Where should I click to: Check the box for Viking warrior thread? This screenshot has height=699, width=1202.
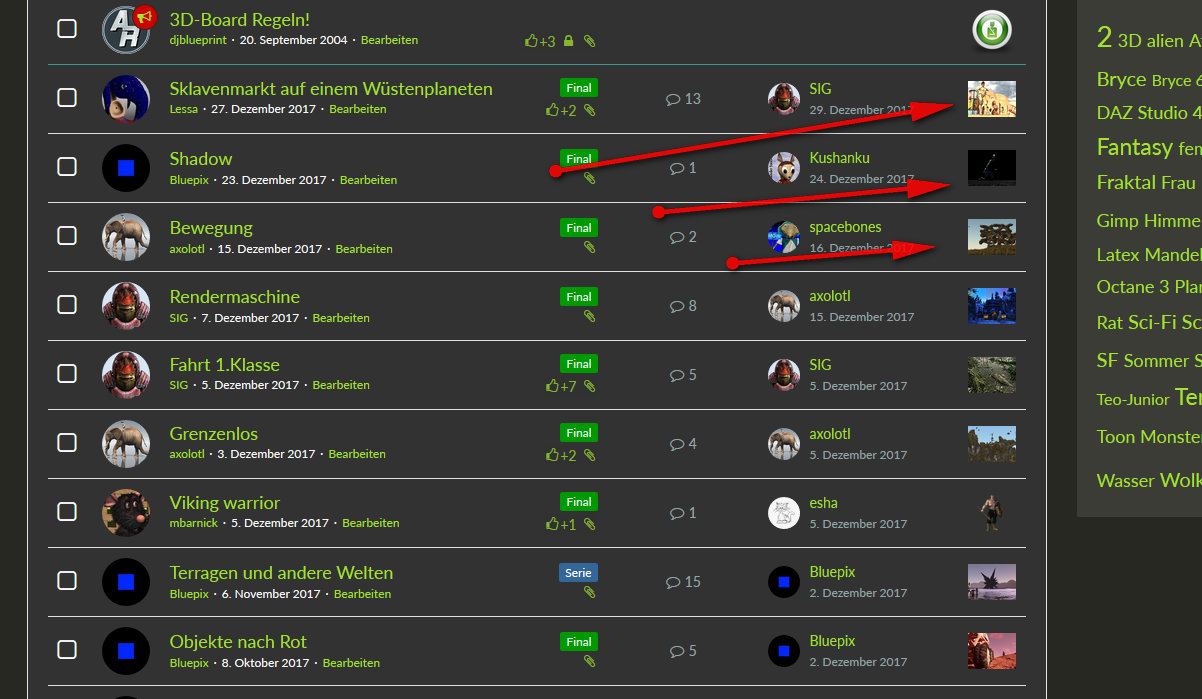click(67, 511)
